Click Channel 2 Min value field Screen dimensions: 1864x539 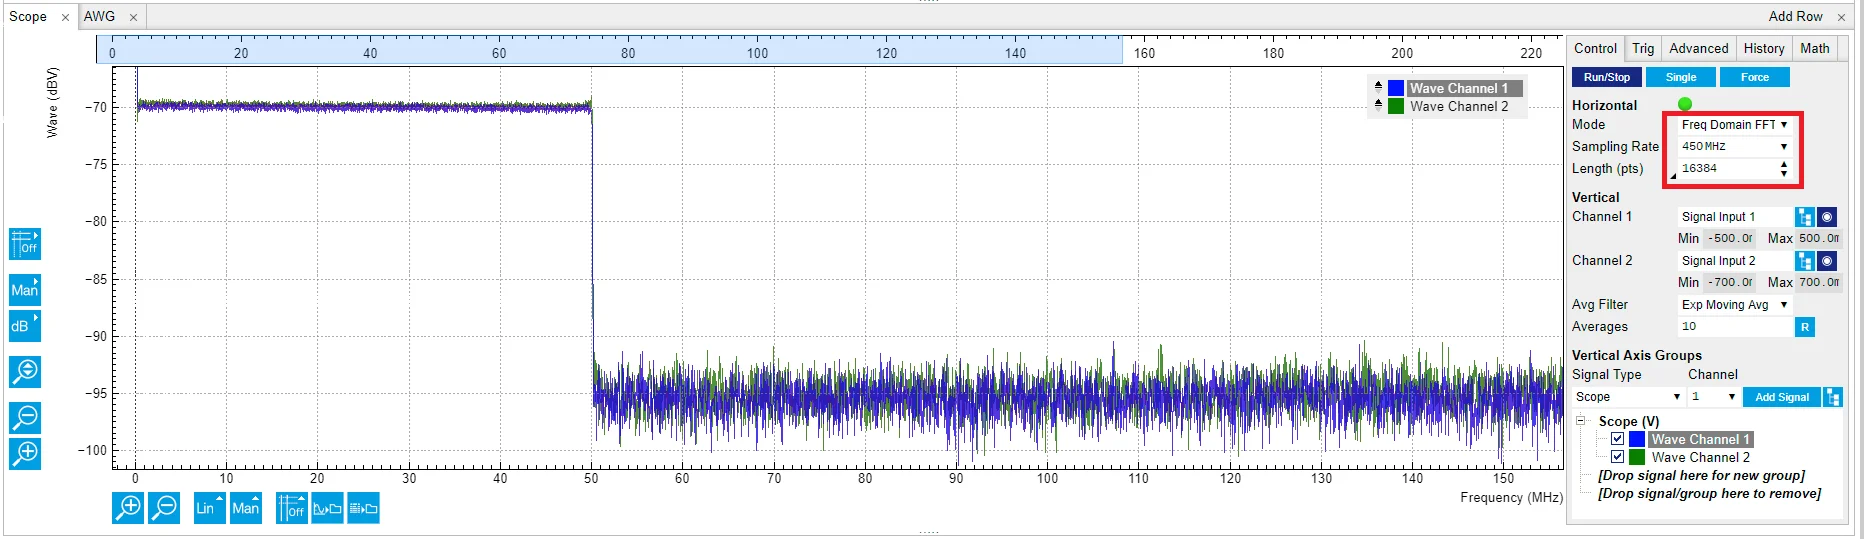click(x=1730, y=283)
